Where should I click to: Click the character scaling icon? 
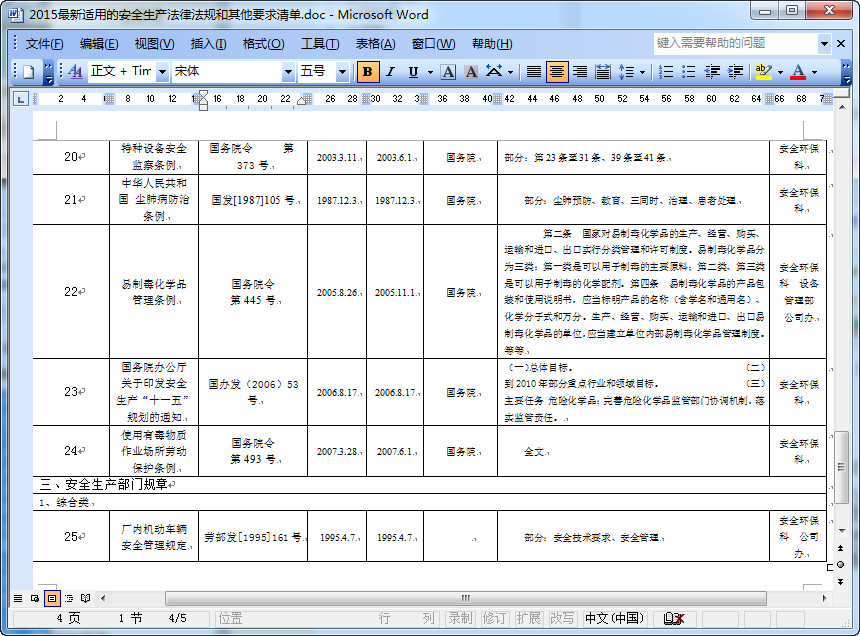coord(494,72)
